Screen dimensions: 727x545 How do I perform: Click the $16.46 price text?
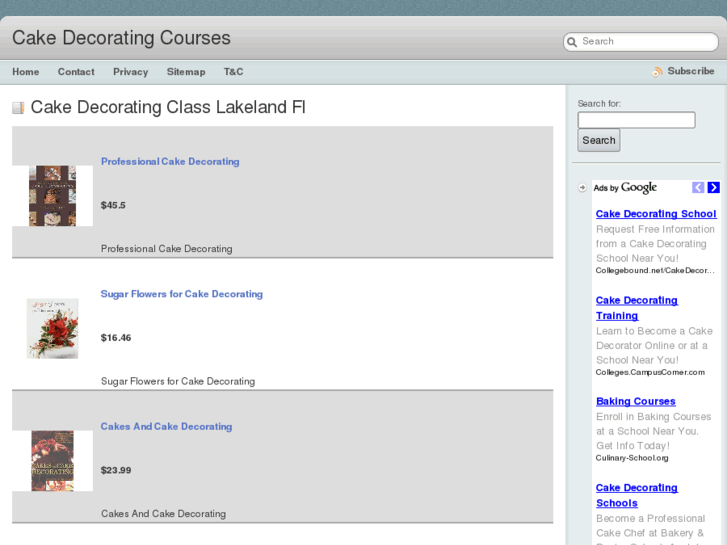(116, 338)
